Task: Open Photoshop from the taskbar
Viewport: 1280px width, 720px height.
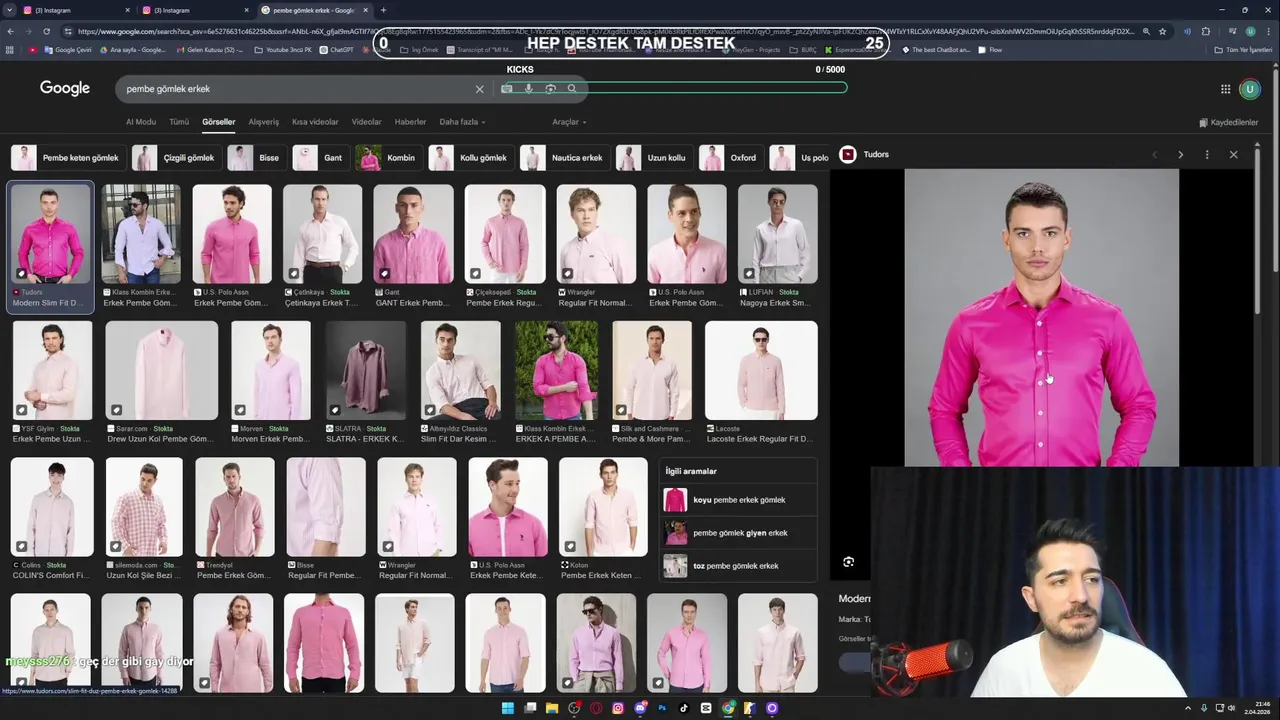Action: (662, 708)
